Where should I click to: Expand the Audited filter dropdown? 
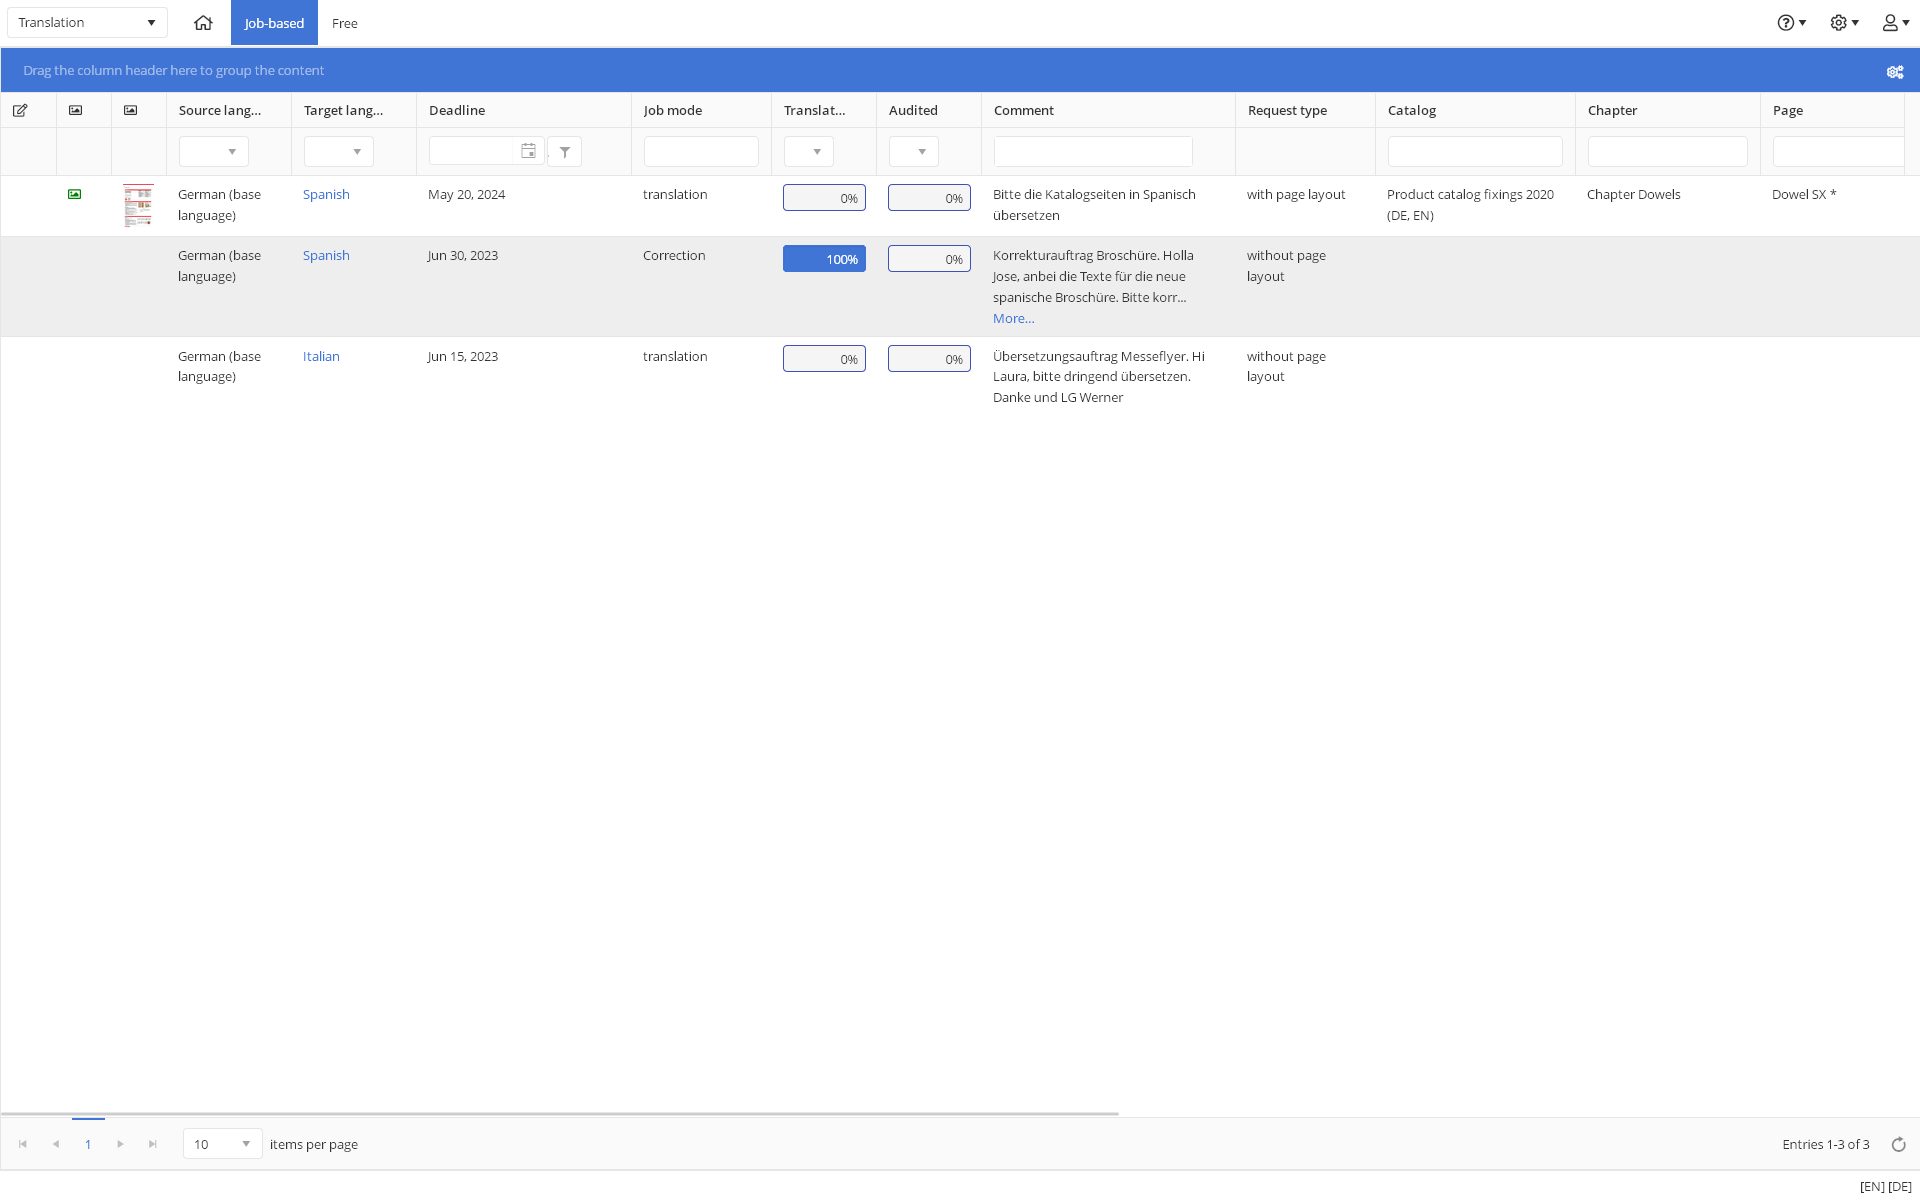pos(914,152)
